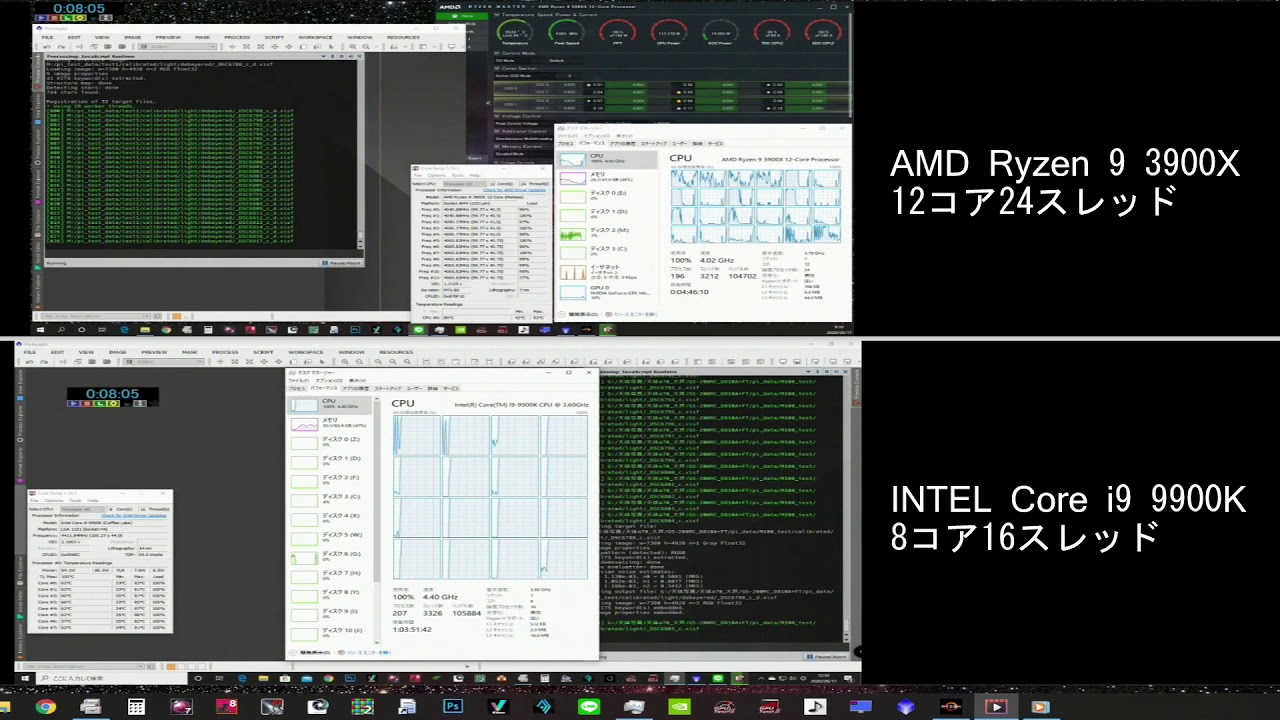The width and height of the screenshot is (1280, 720).
Task: Switch to サービス tab in 3900X Task Manager
Action: (715, 143)
